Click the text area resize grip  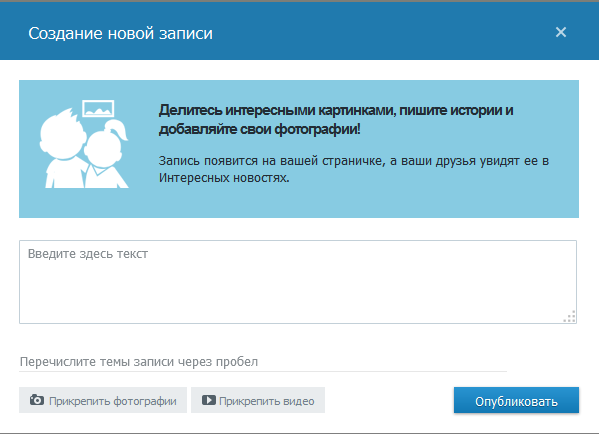tap(570, 317)
